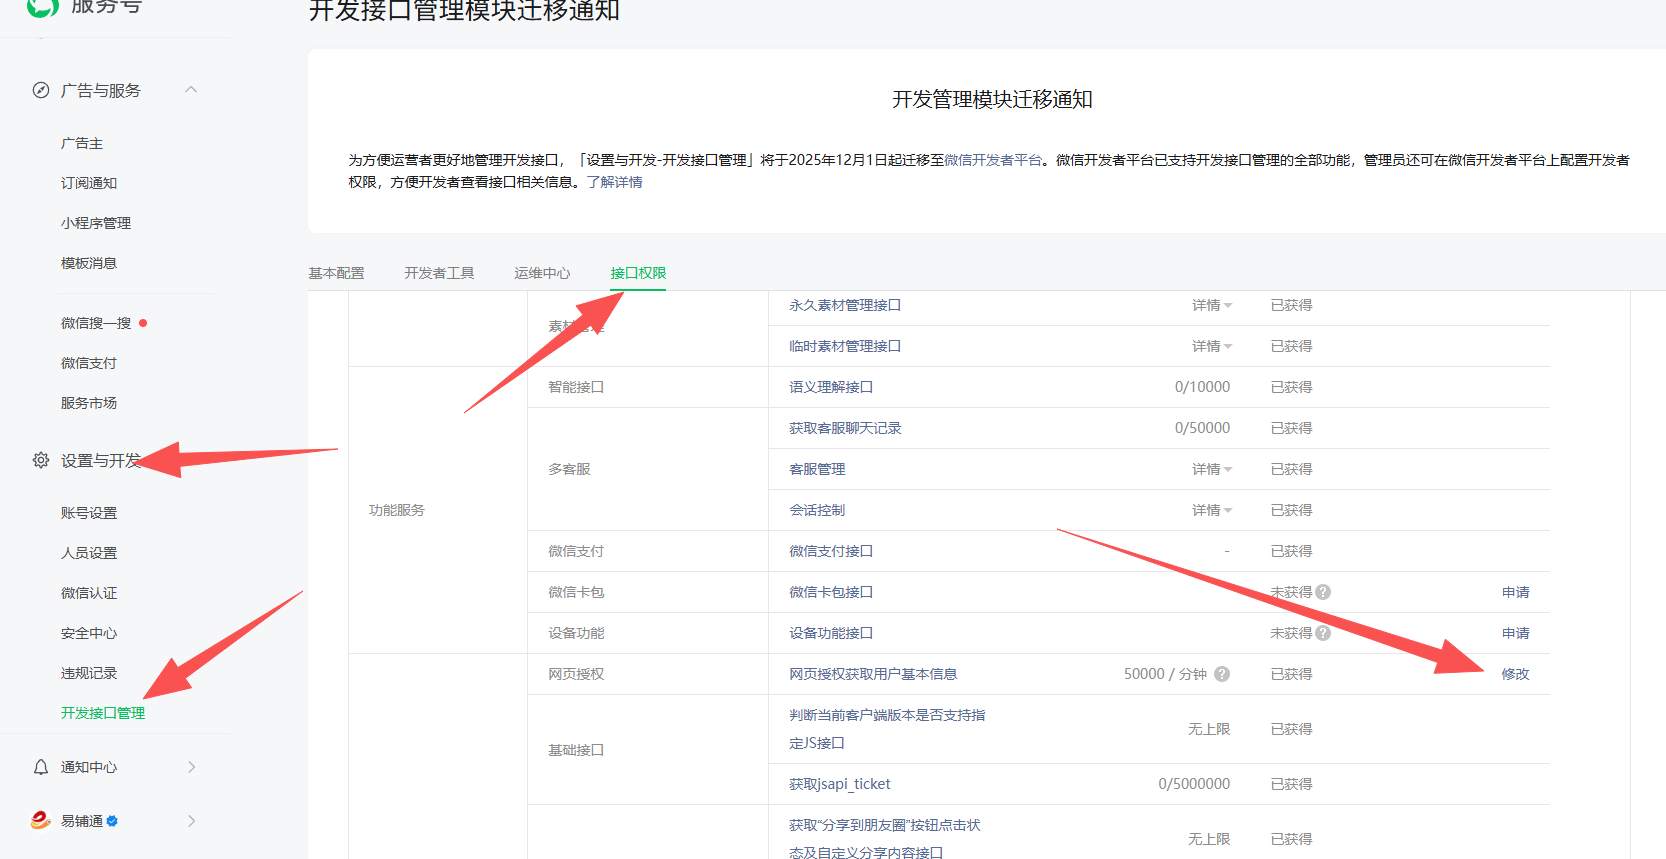Expand the 通知中心 menu arrow

pos(191,767)
